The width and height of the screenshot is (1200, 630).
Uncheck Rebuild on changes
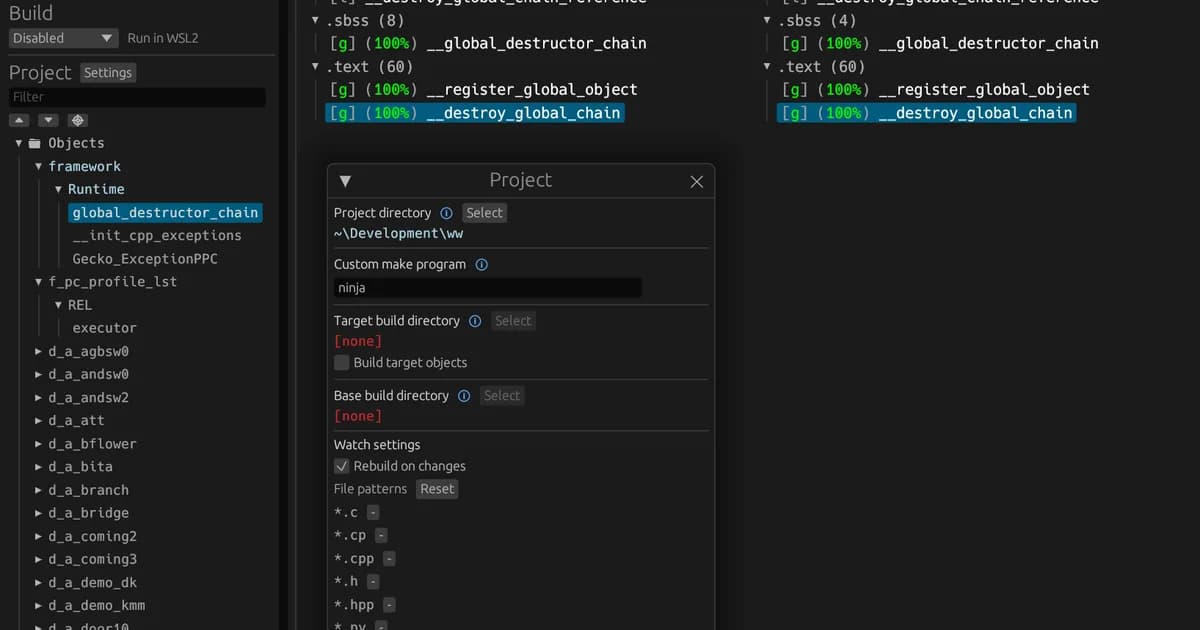tap(342, 466)
